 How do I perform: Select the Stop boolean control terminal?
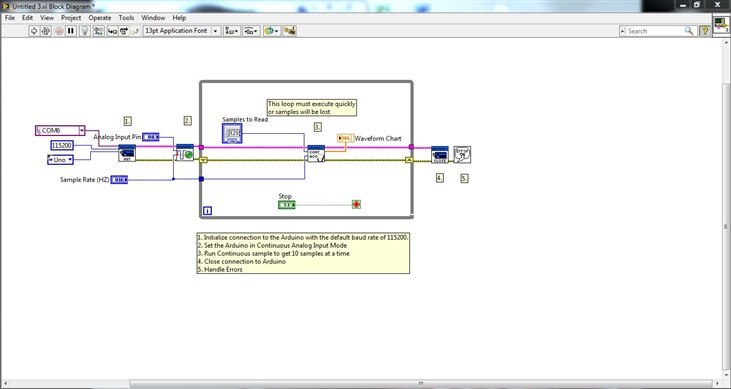[287, 205]
